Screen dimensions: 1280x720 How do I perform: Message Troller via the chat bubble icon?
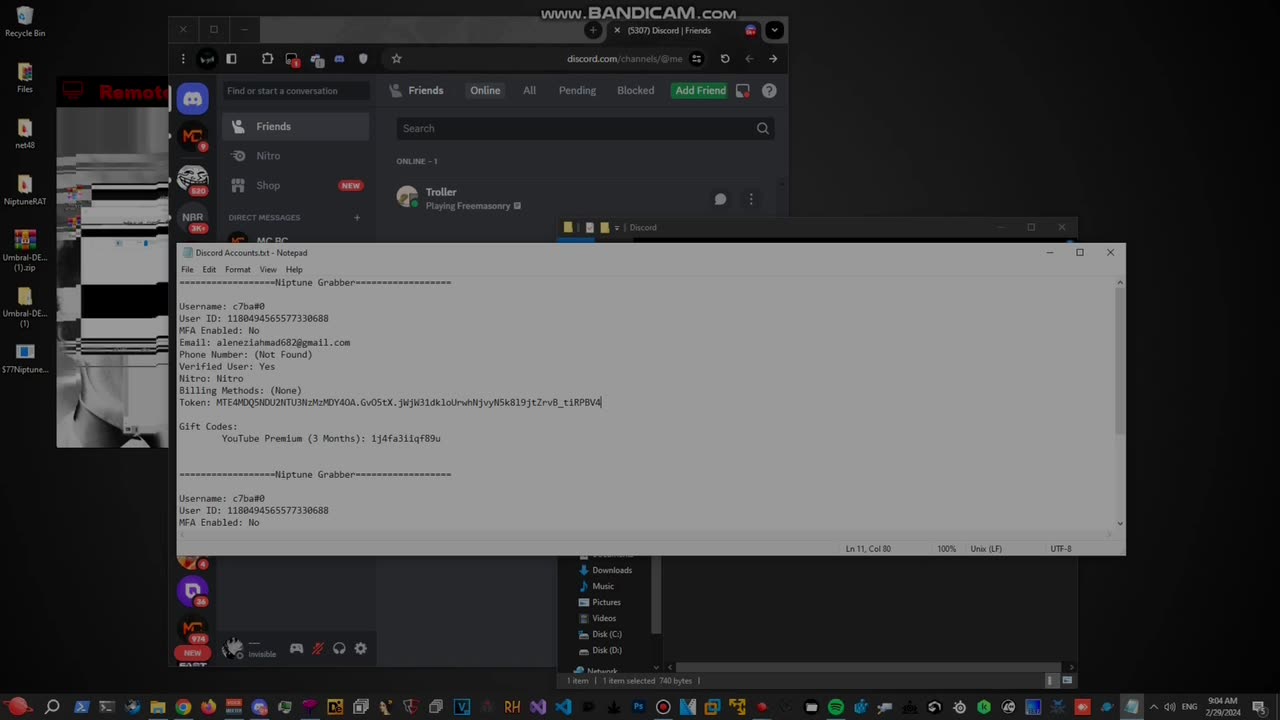(x=720, y=199)
